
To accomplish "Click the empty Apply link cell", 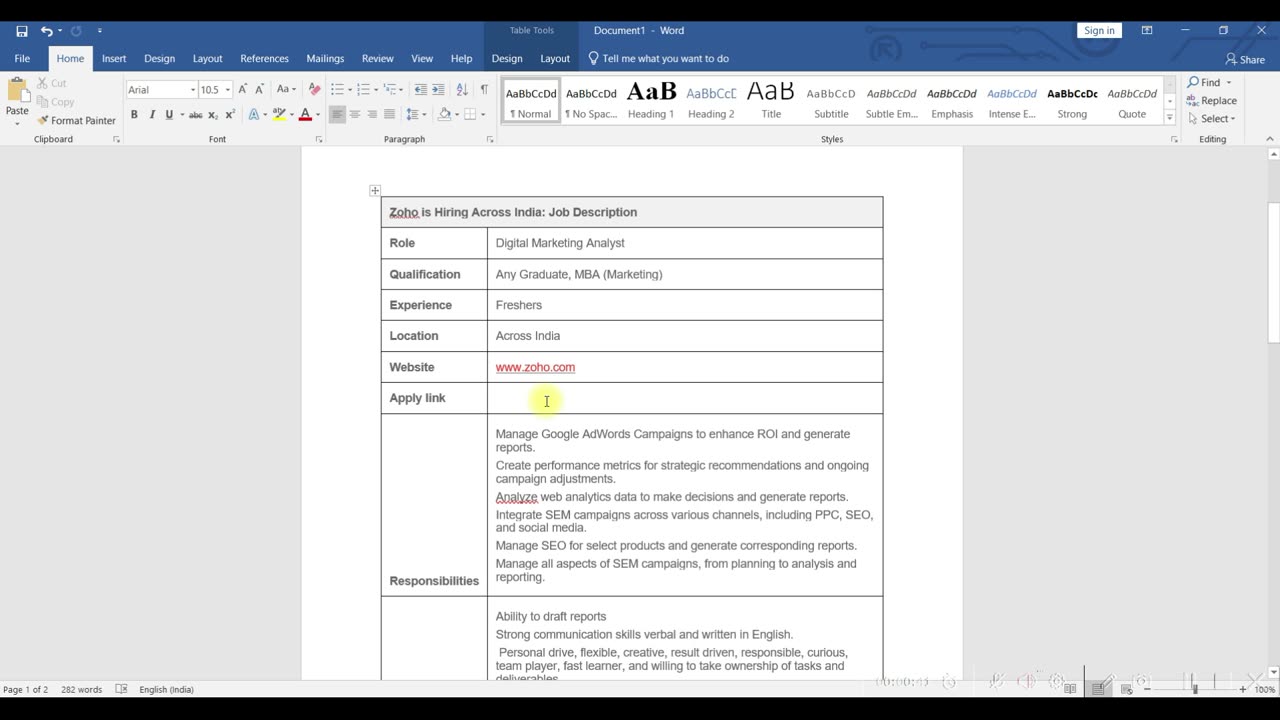I will [685, 398].
